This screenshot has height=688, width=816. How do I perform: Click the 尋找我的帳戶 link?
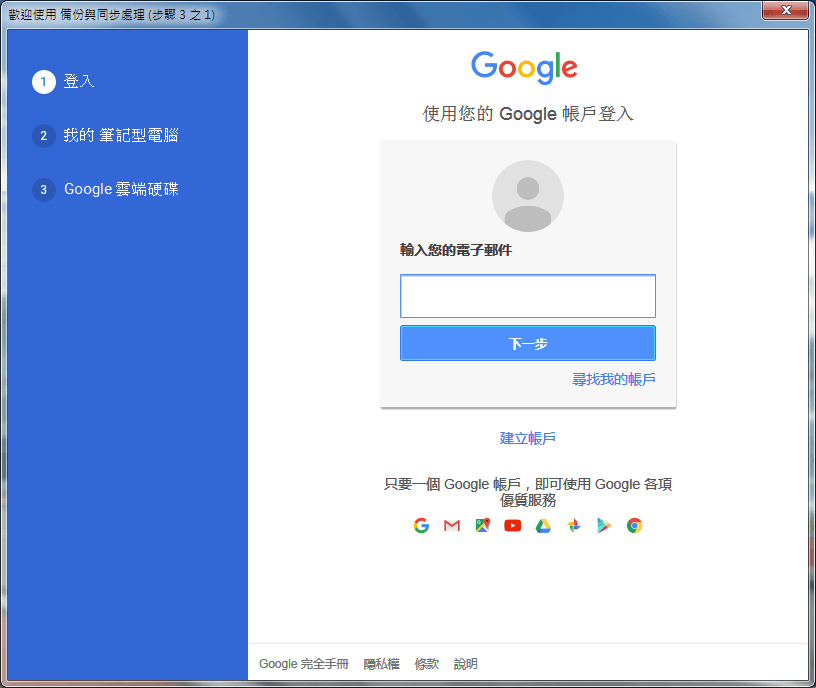tap(615, 380)
